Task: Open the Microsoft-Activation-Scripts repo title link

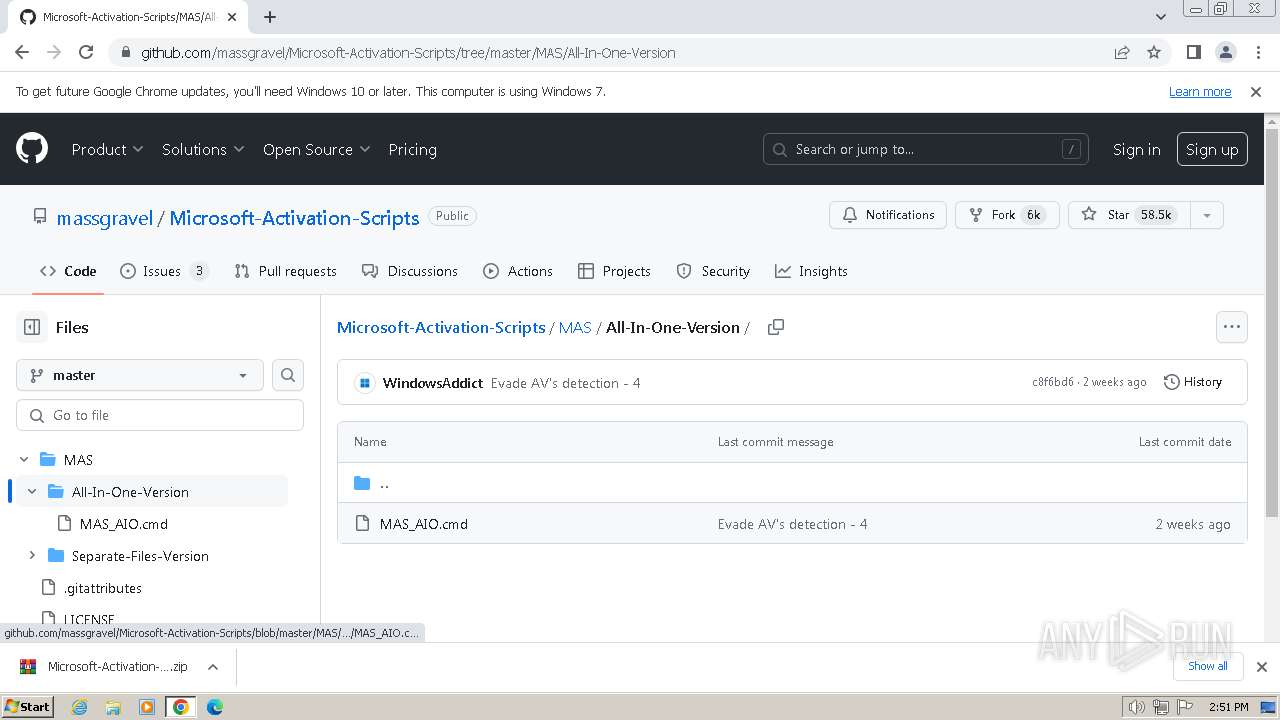Action: 294,218
